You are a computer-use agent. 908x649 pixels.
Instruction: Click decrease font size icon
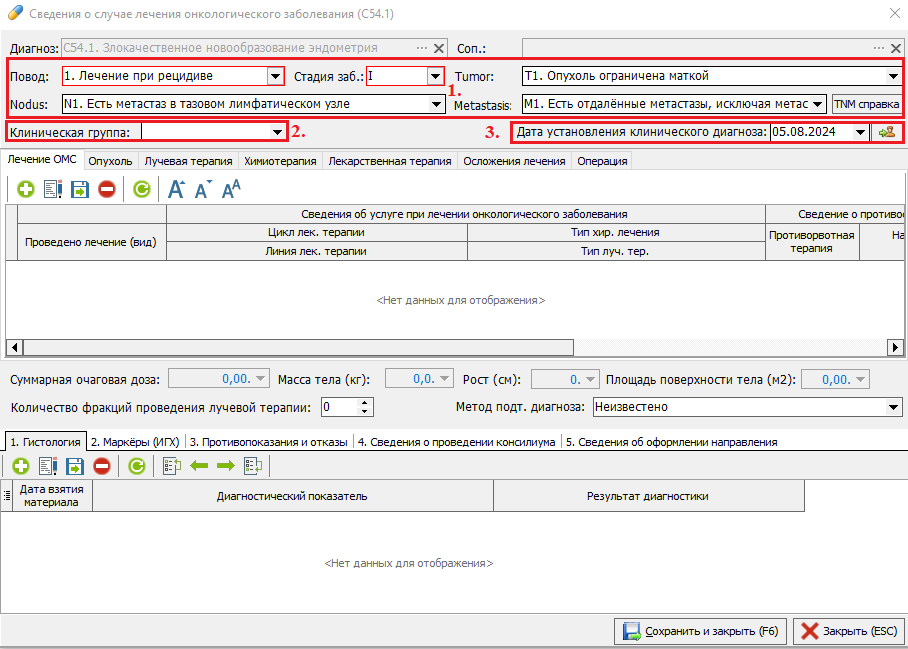[x=203, y=189]
